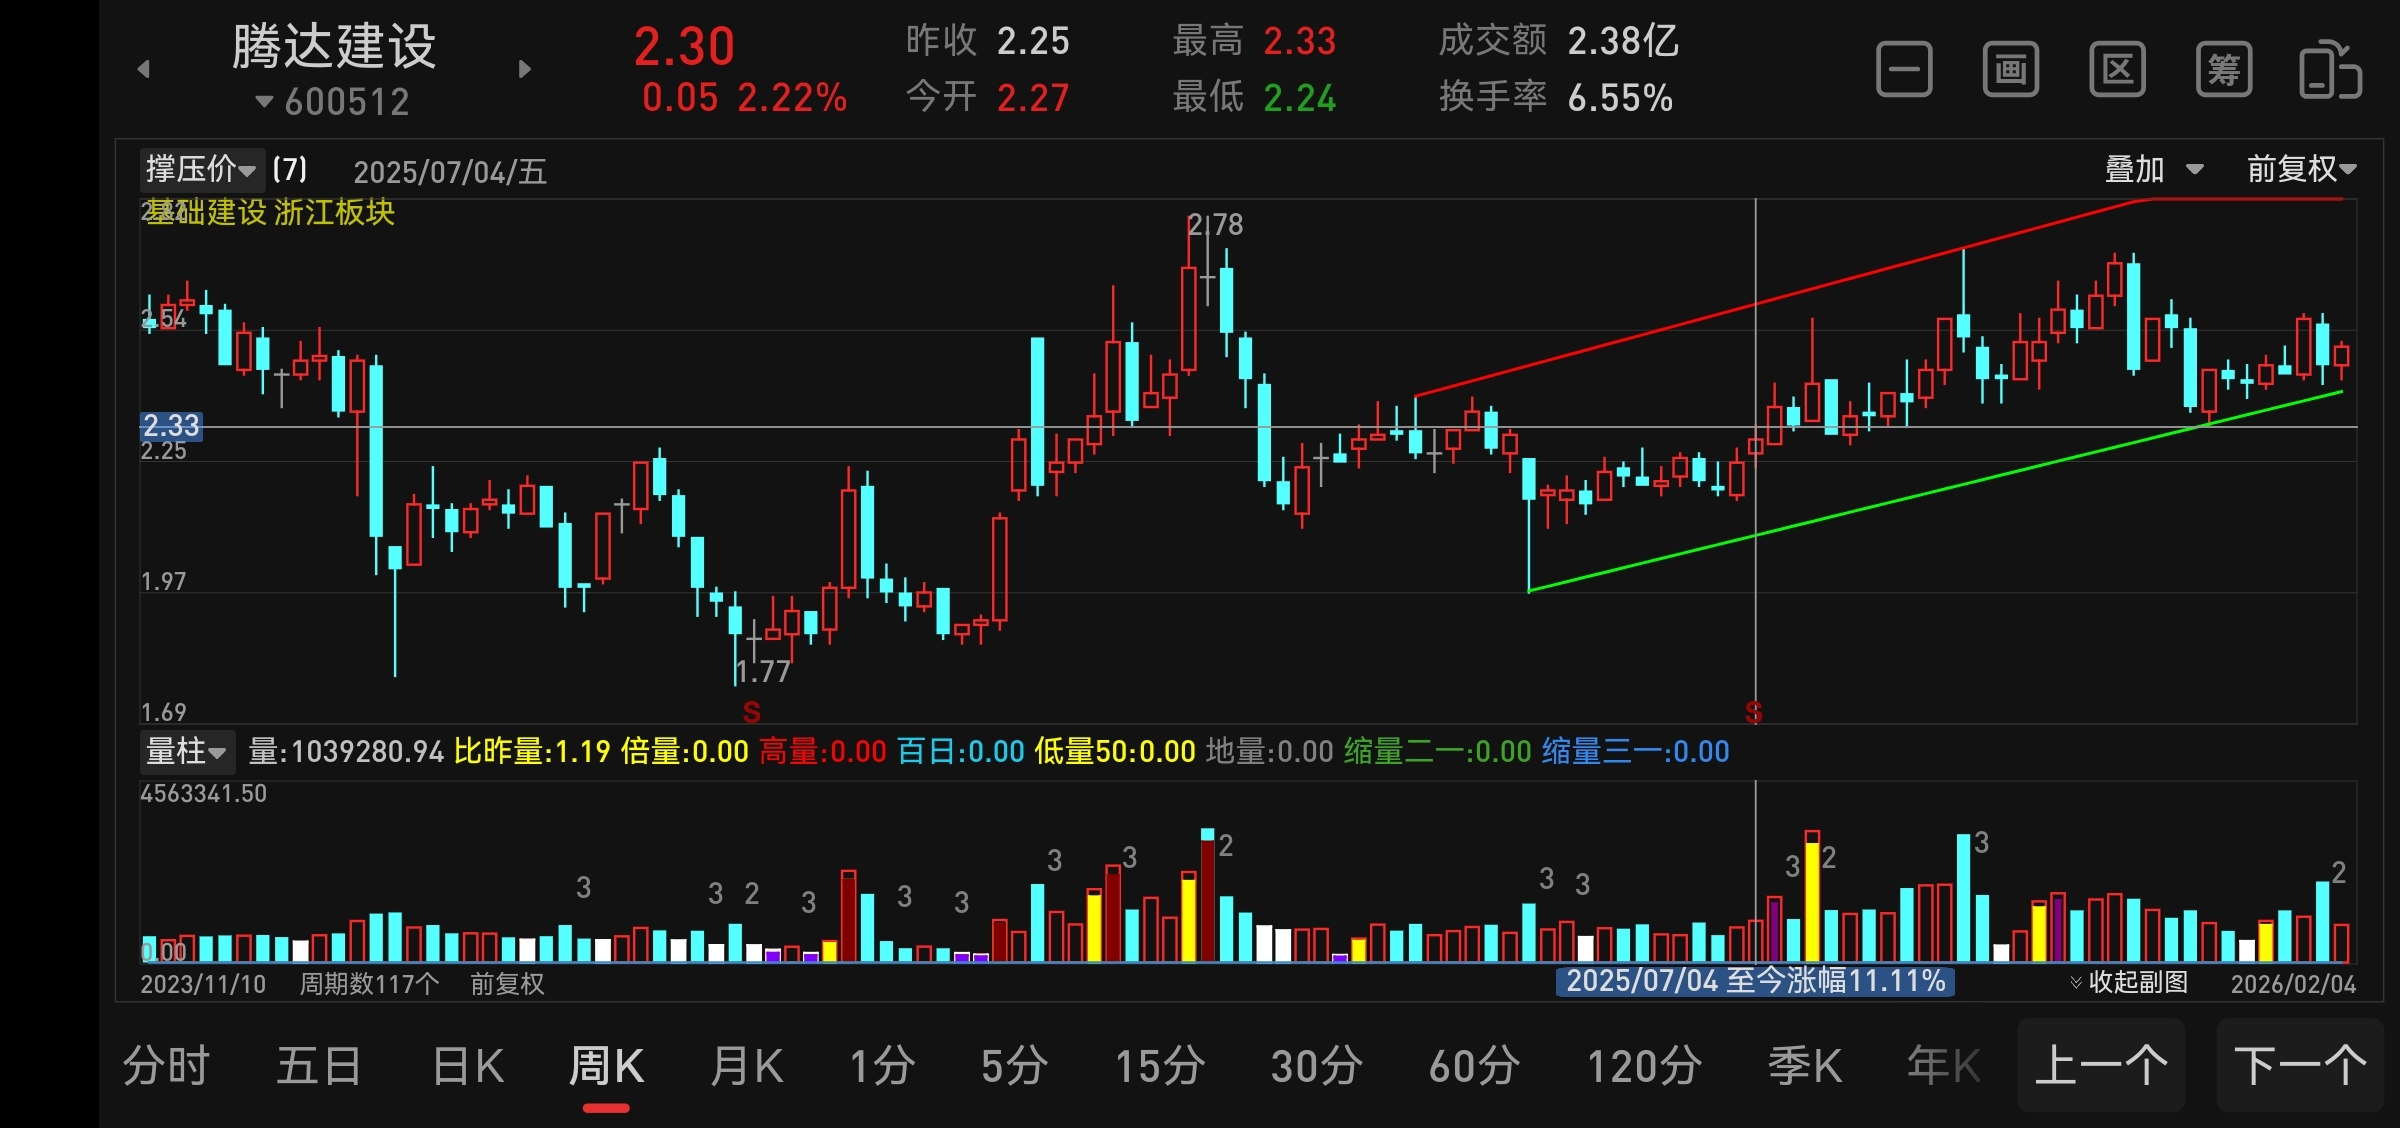Expand the 撑压价 indicator dropdown
The height and width of the screenshot is (1128, 2400).
(x=200, y=169)
